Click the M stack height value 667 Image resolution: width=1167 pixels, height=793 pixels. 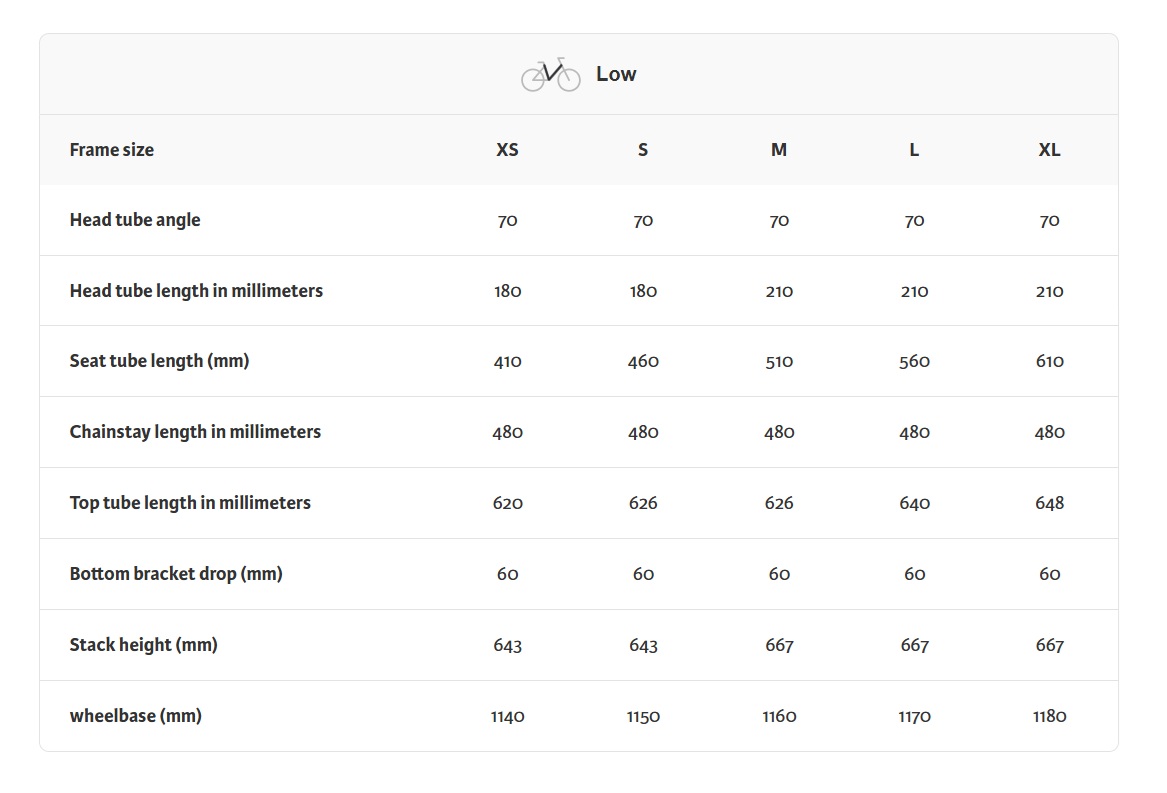[x=779, y=645]
